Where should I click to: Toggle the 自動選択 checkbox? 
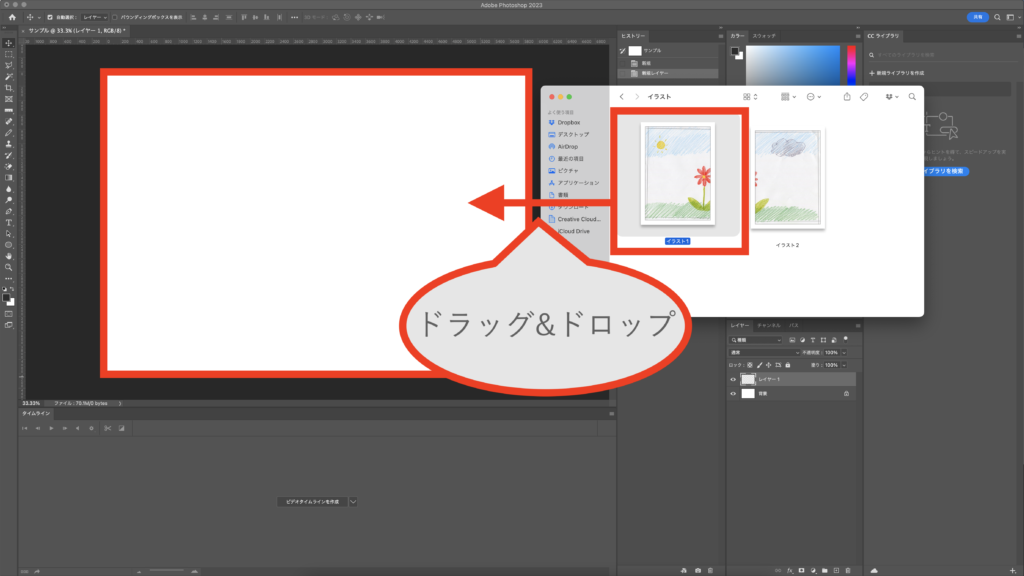[51, 17]
